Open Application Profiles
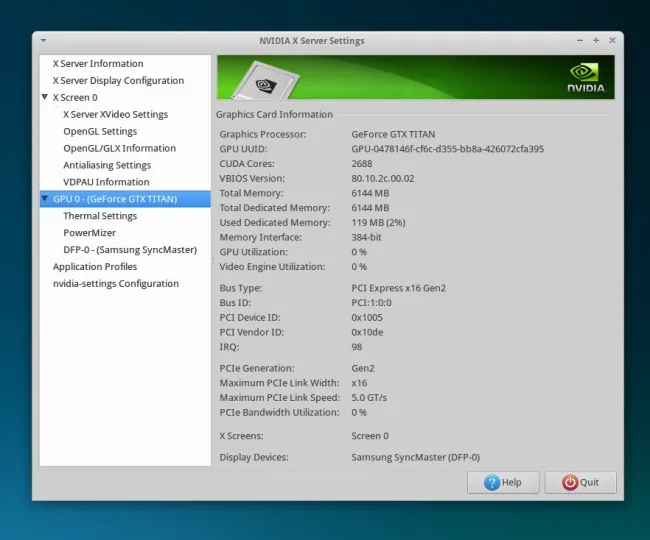This screenshot has width=650, height=540. (95, 267)
